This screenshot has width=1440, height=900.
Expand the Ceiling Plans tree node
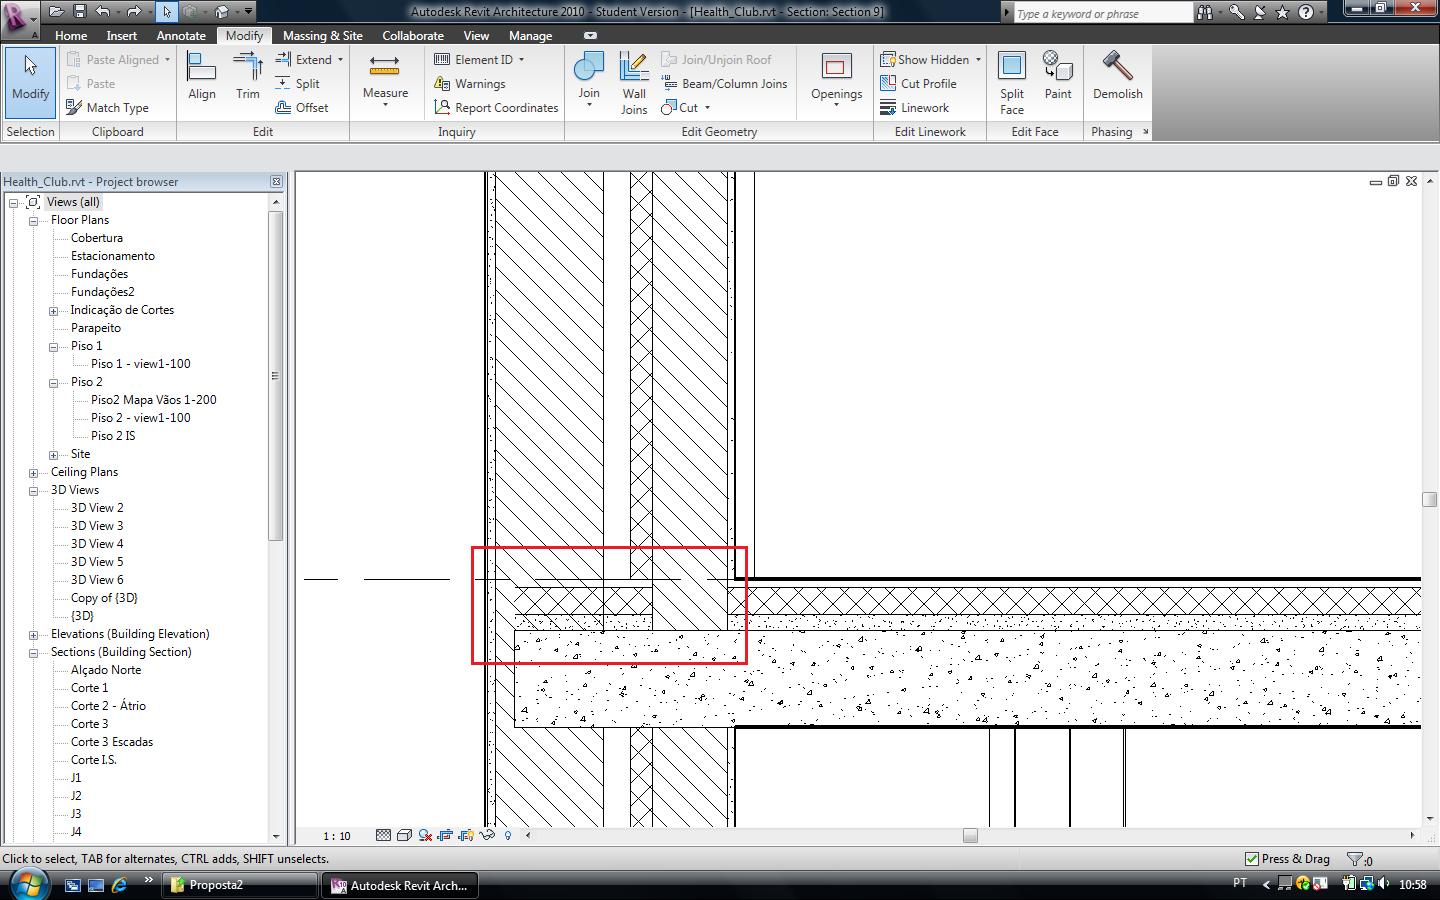33,472
